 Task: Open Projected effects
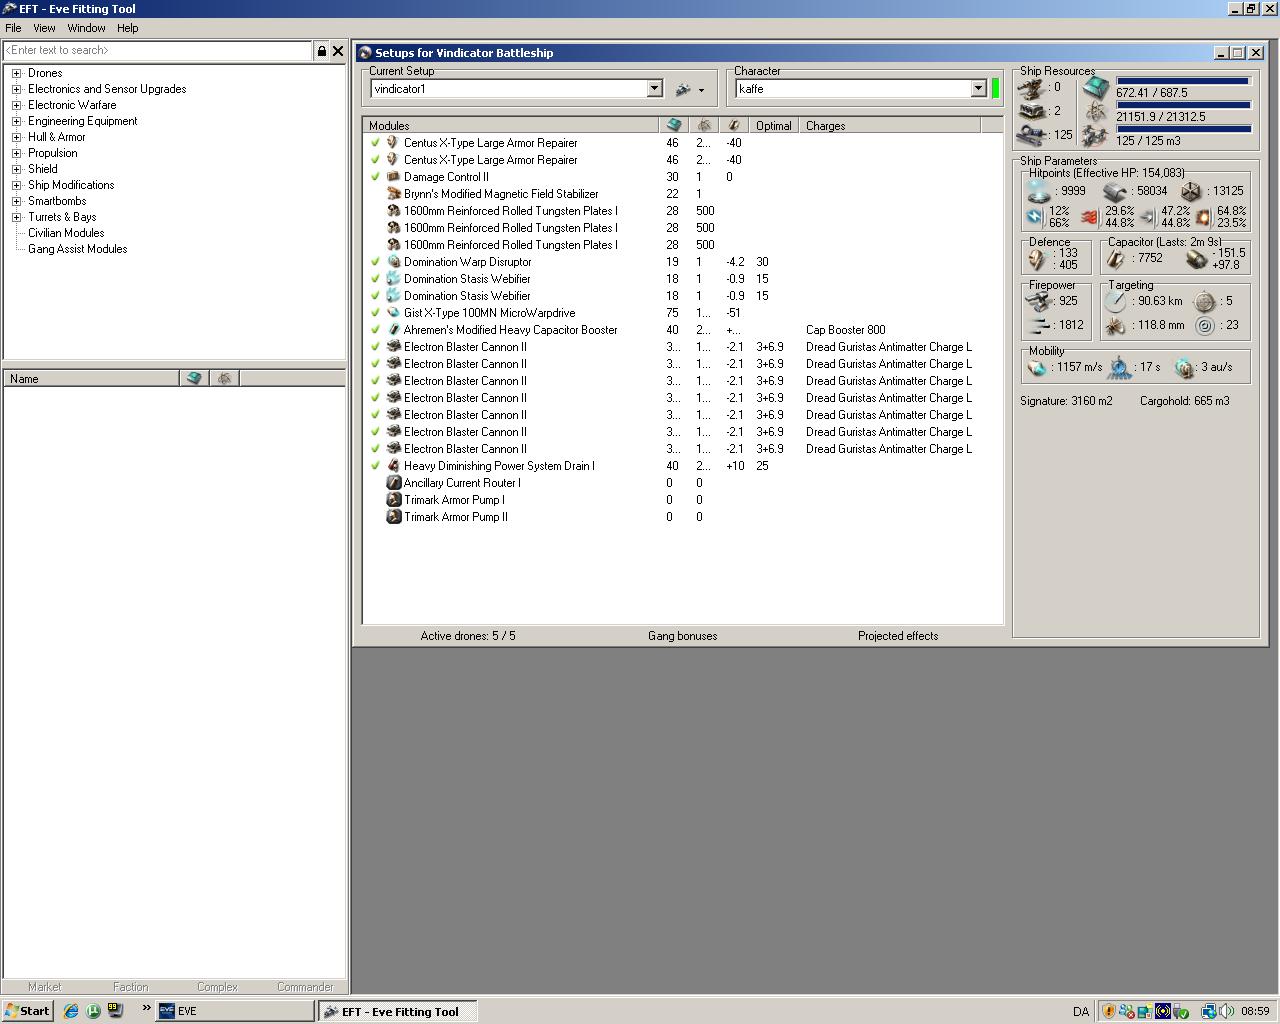coord(898,636)
